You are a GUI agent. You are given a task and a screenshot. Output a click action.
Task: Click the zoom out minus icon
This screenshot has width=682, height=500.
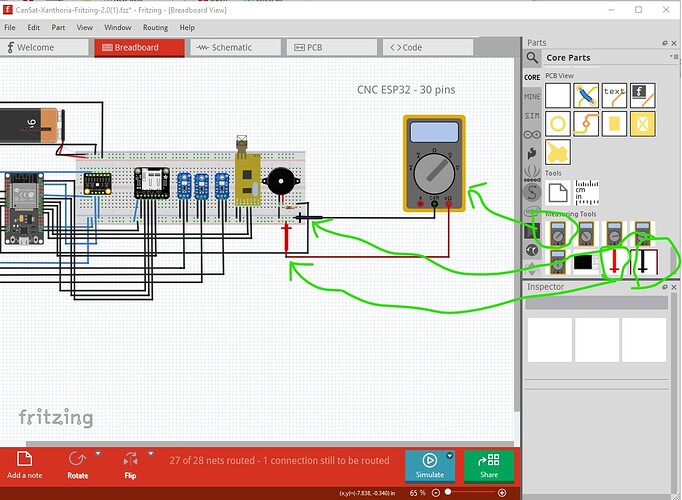coord(436,493)
